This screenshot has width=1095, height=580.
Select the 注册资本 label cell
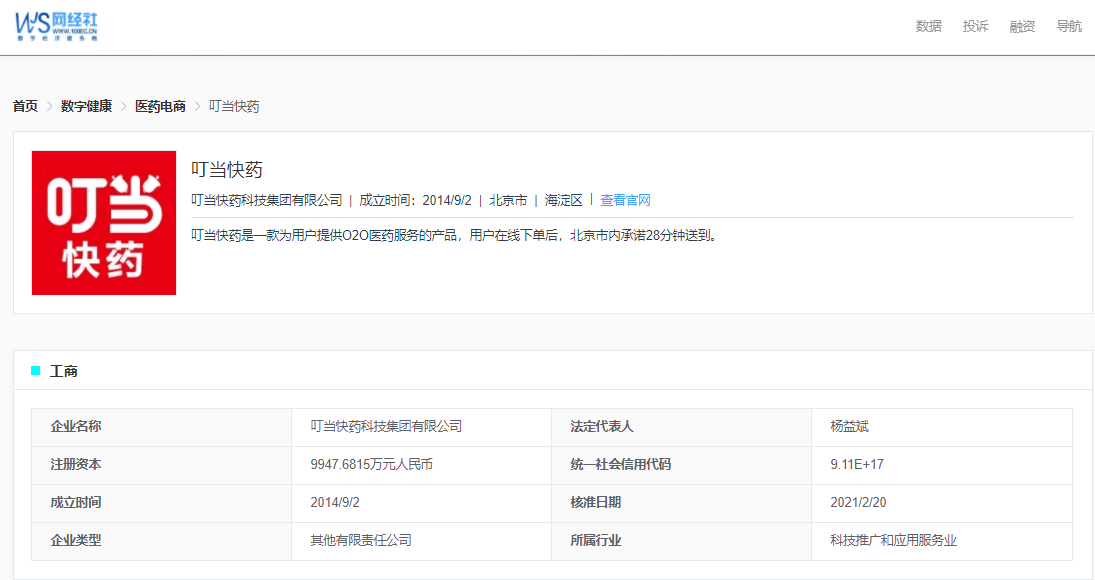click(x=161, y=465)
